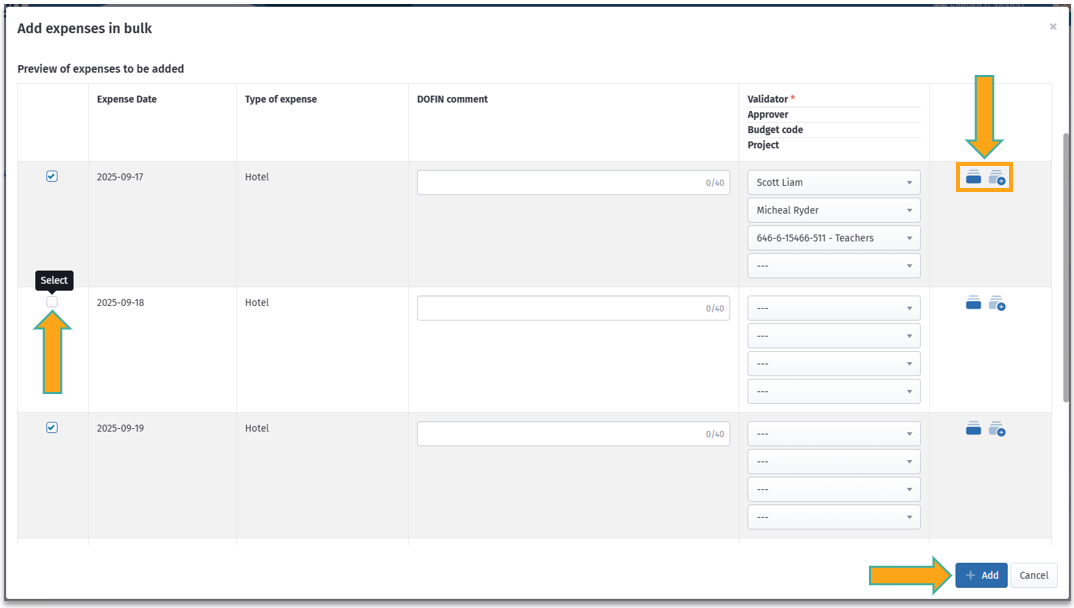The image size is (1074, 608).
Task: Uncheck the 2025-09-19 expense checkbox
Action: click(x=52, y=427)
